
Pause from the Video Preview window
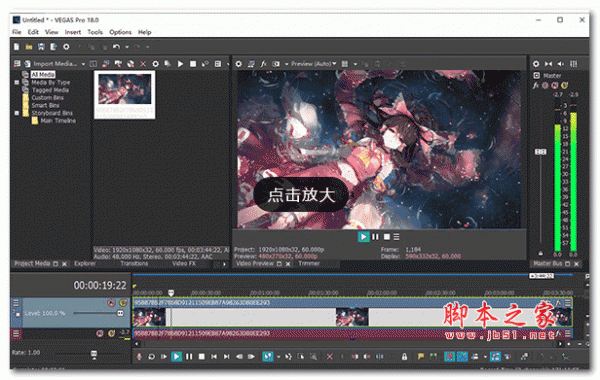(375, 237)
